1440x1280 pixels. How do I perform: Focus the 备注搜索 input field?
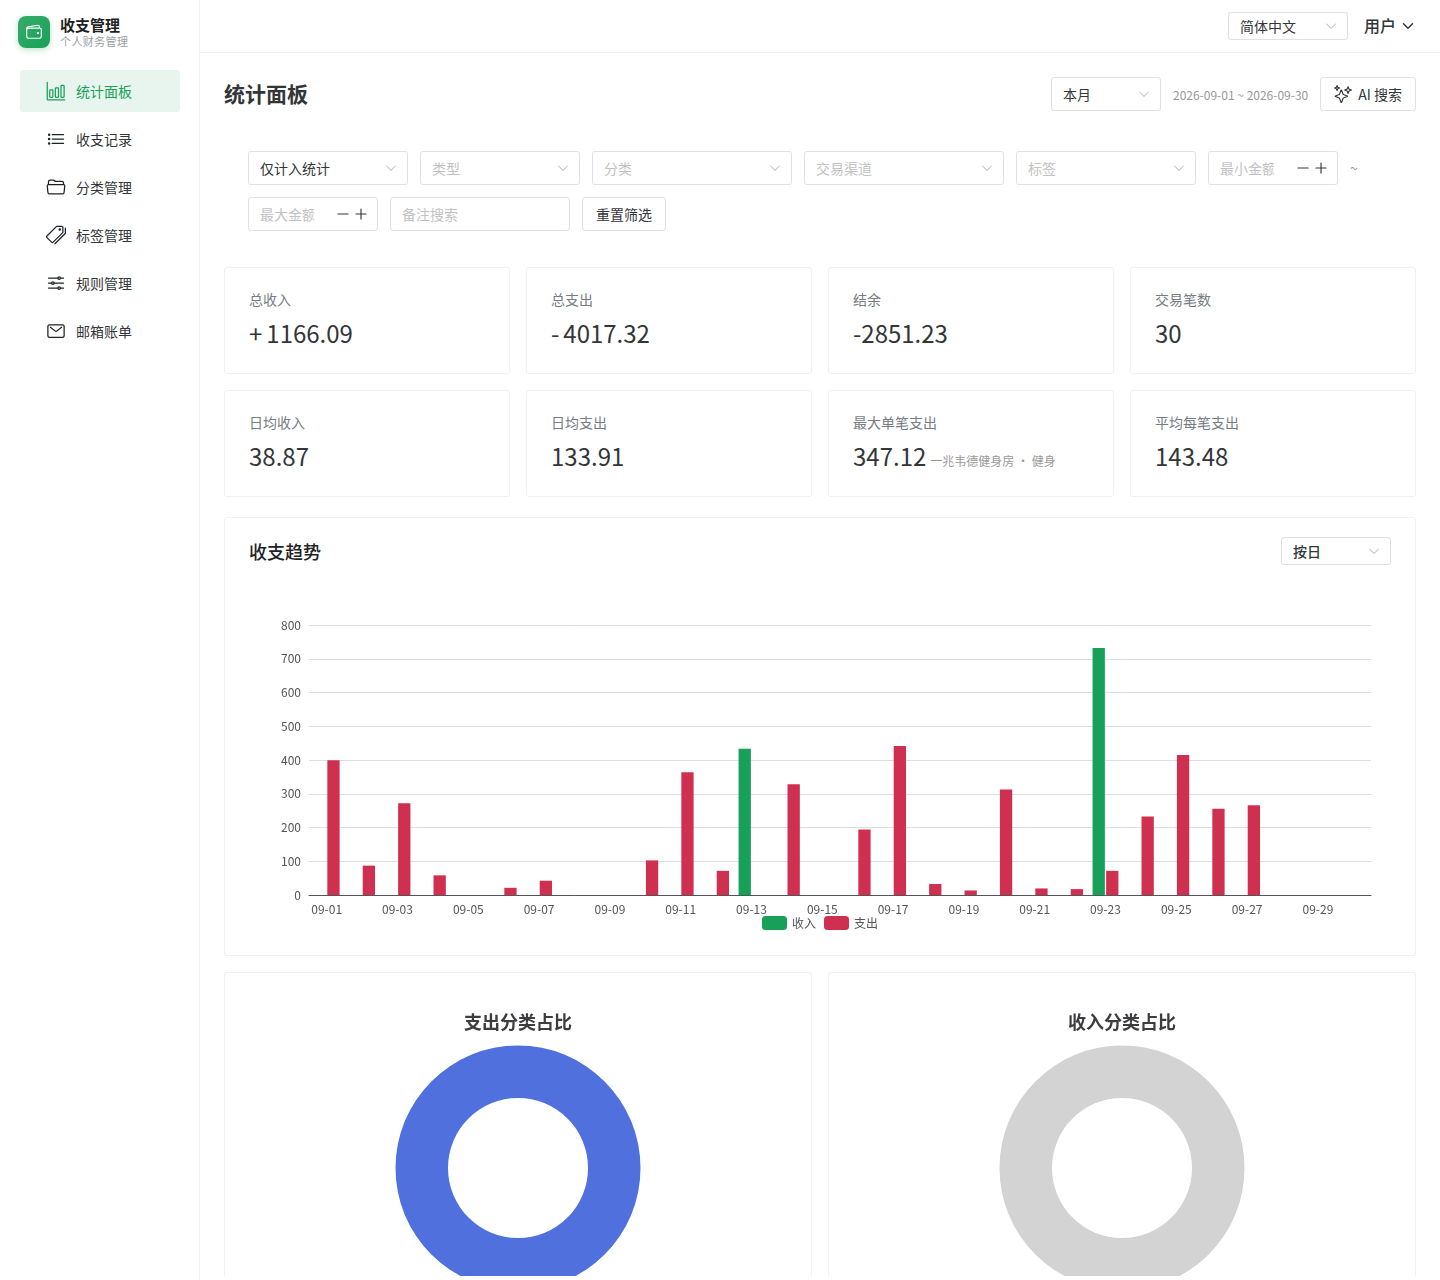[480, 214]
